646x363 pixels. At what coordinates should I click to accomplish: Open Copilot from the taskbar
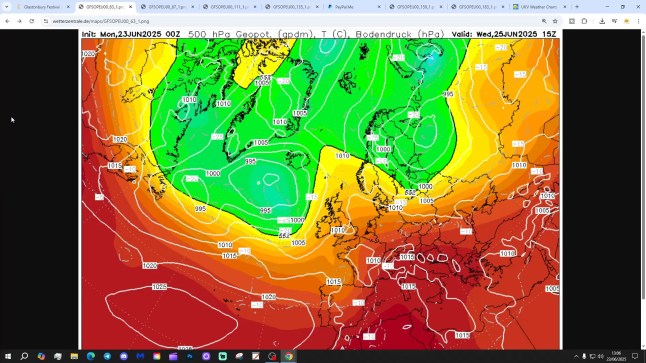tap(41, 356)
